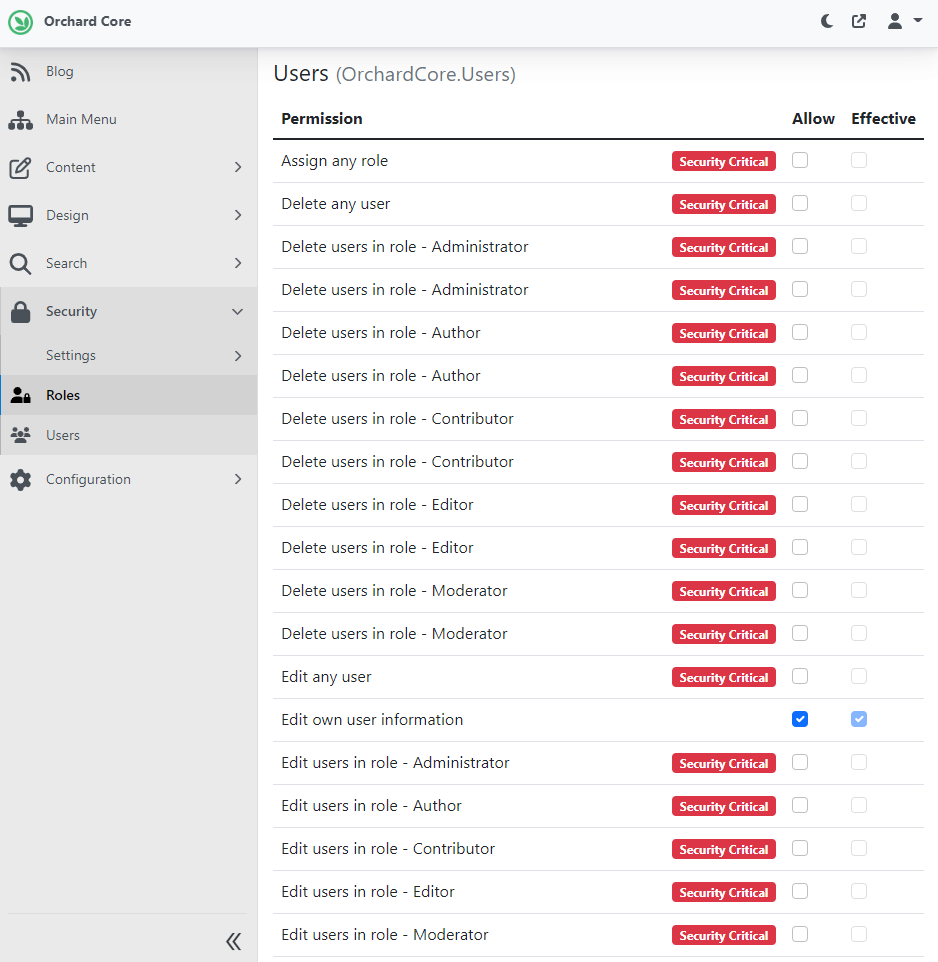Screen dimensions: 938x962
Task: Expand the Settings submenu chevron
Action: (x=238, y=356)
